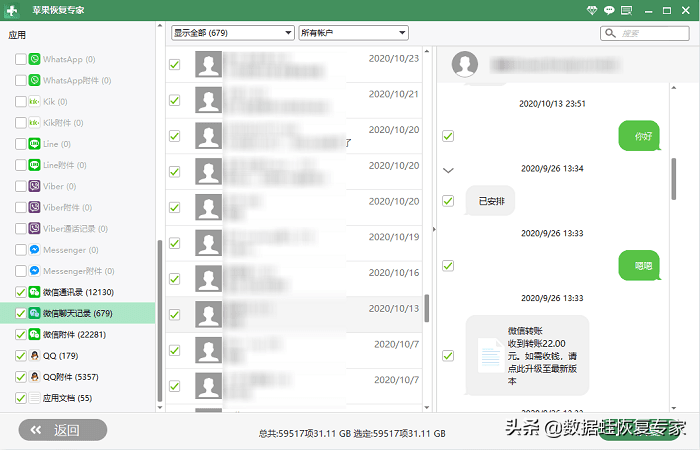Viewport: 700px width, 450px height.
Task: Click the chat panel scrollbar thumb
Action: click(674, 179)
